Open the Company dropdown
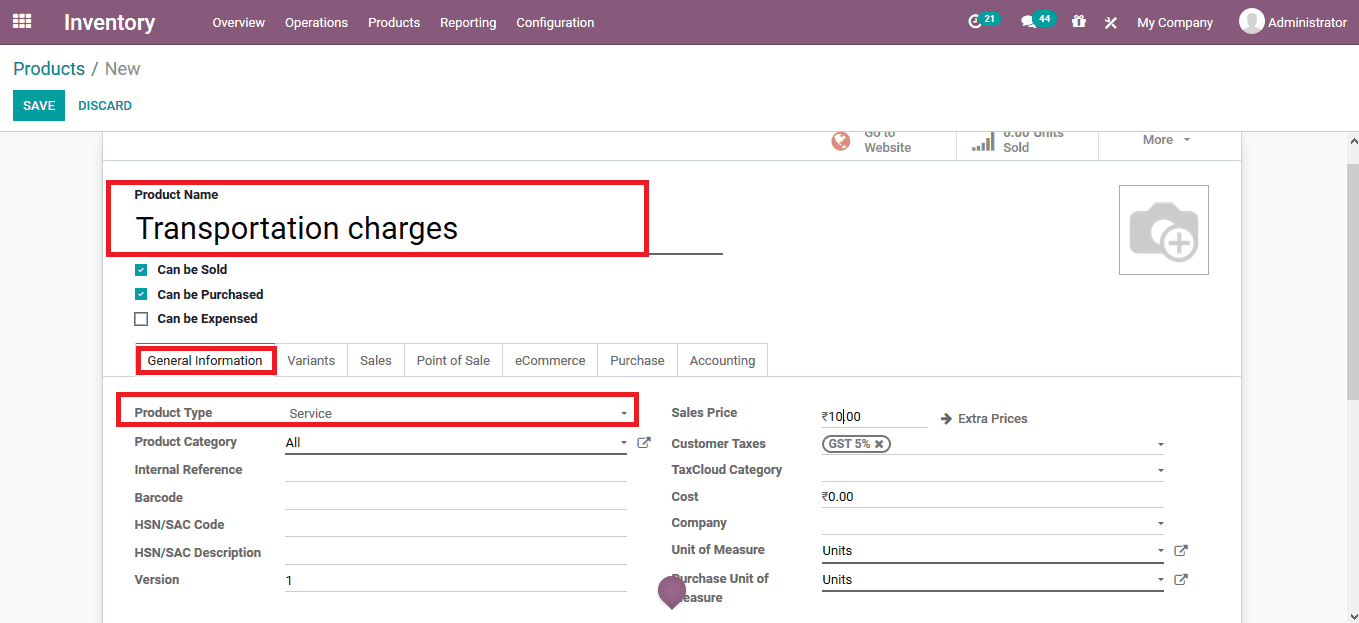This screenshot has height=623, width=1359. click(x=992, y=523)
